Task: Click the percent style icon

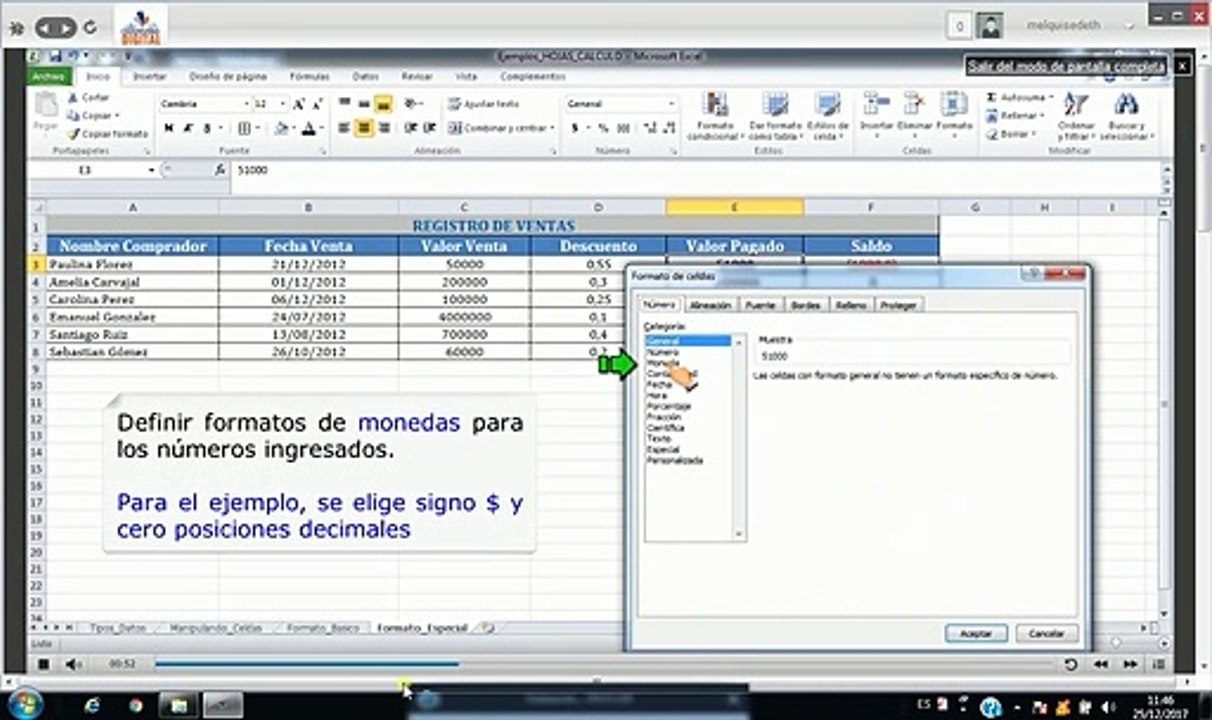Action: tap(604, 128)
